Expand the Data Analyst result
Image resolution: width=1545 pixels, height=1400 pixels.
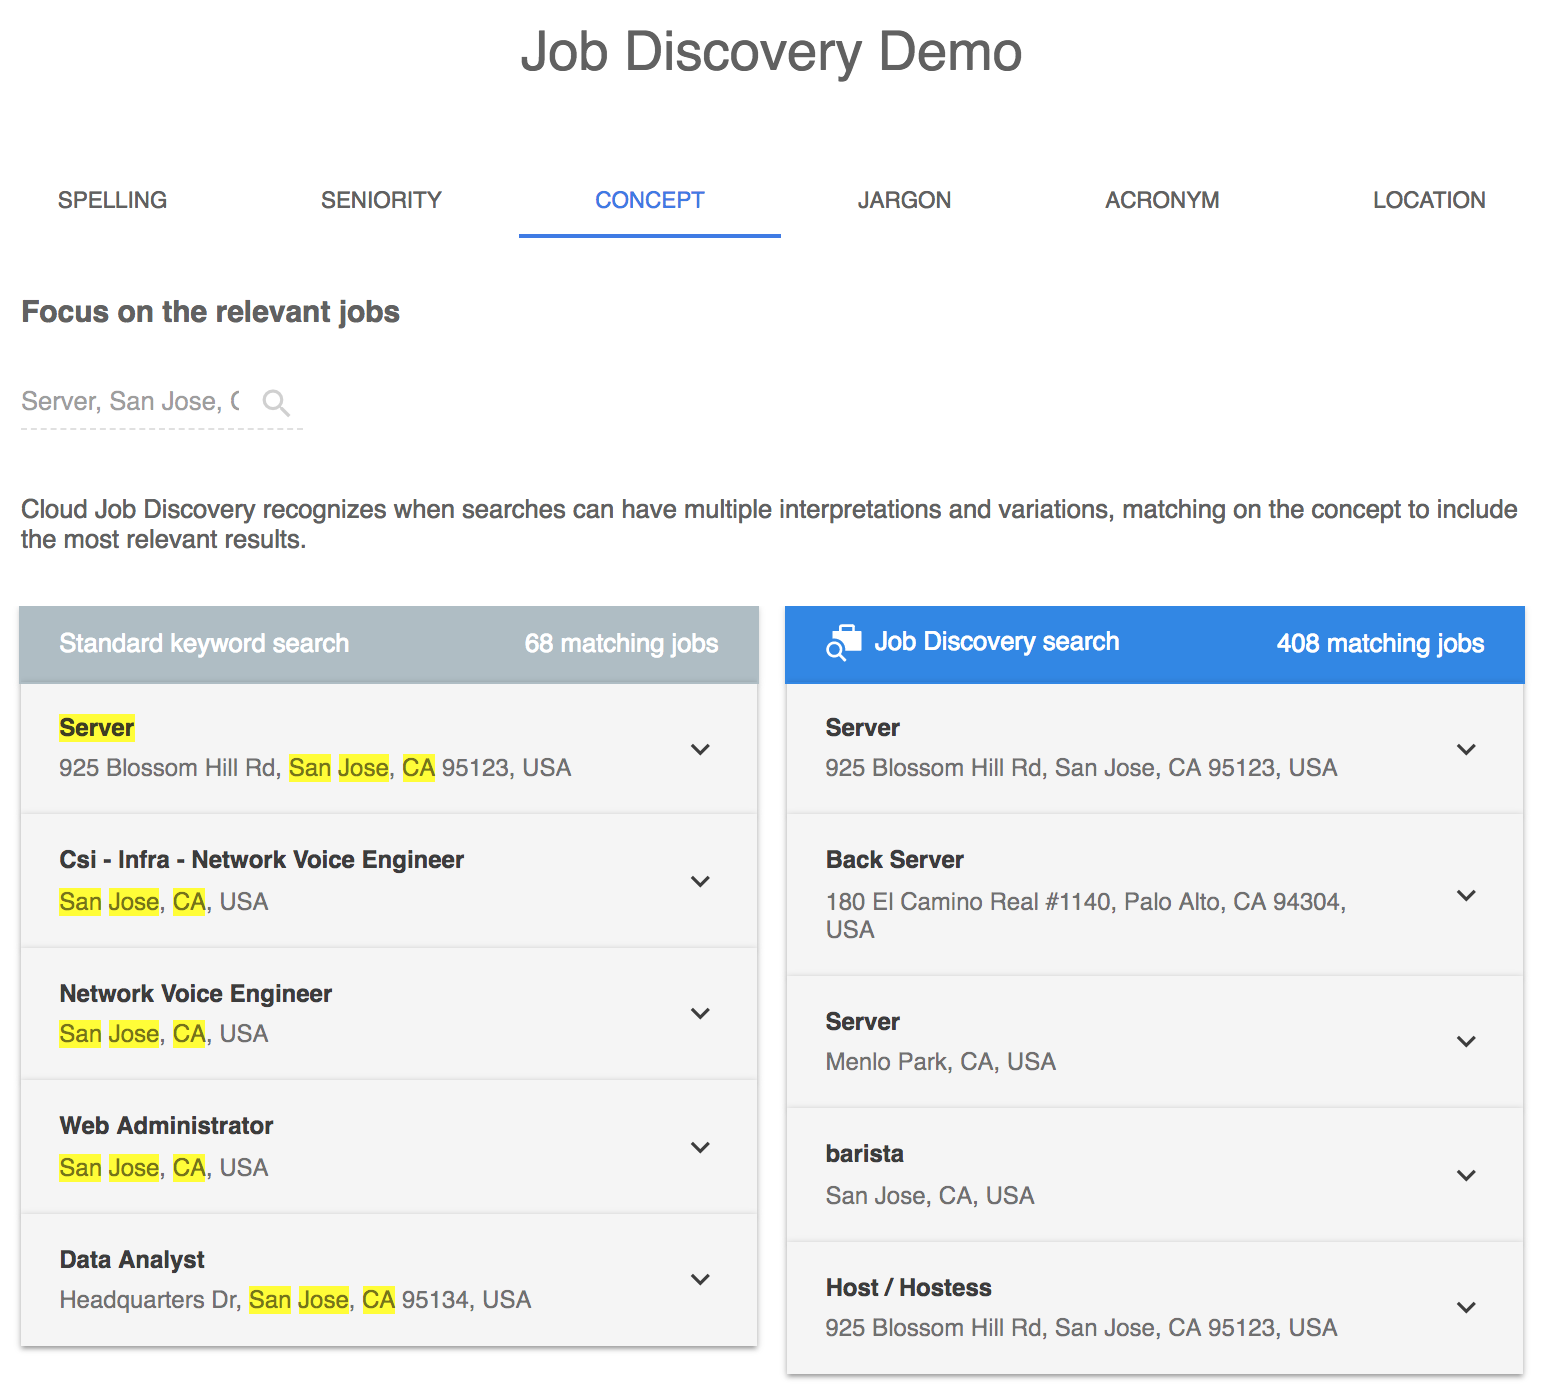coord(700,1279)
